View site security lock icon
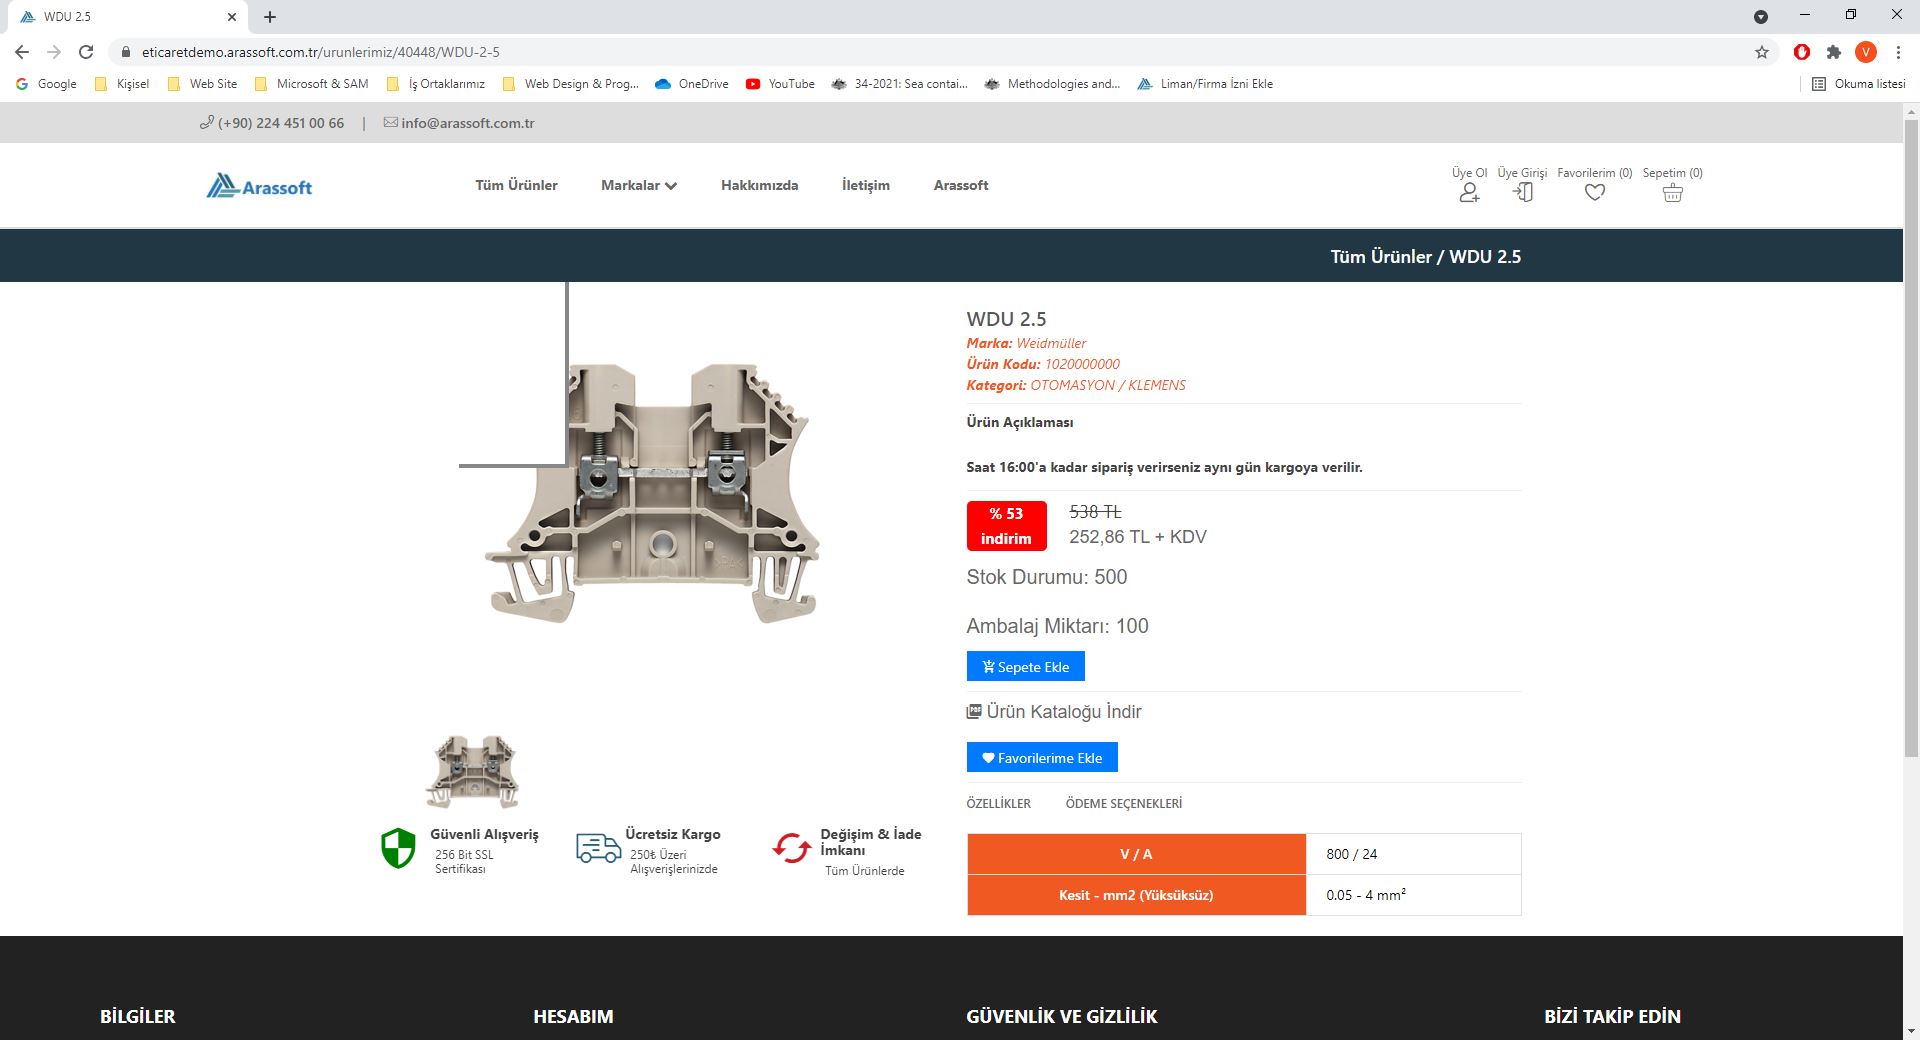Viewport: 1920px width, 1040px height. (x=125, y=52)
